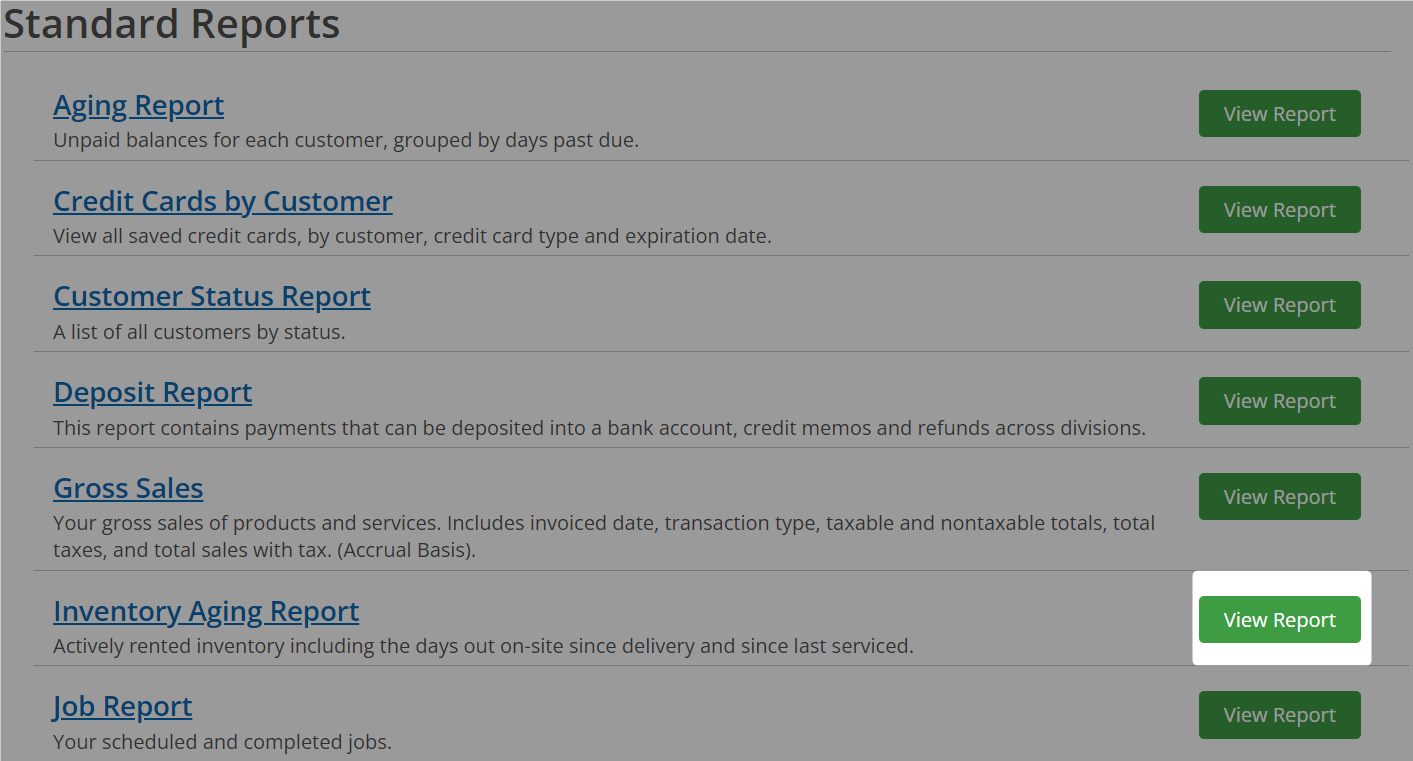Click View Report for Aging Report
Image resolution: width=1413 pixels, height=761 pixels.
(1279, 113)
